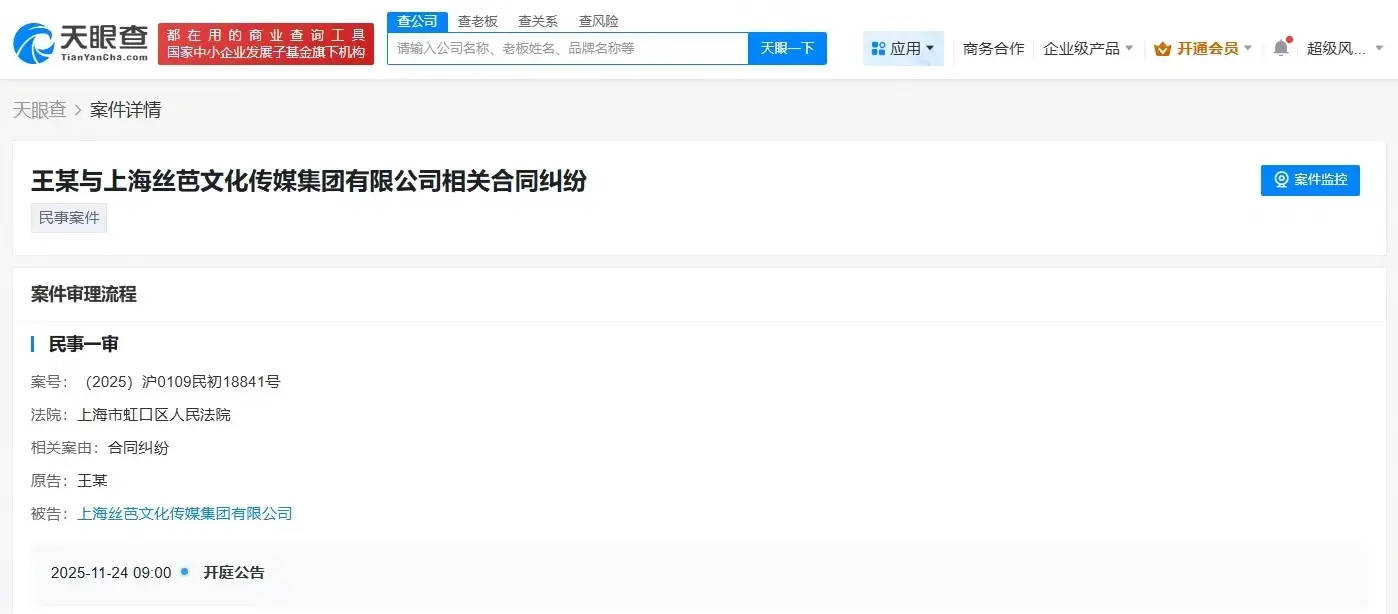Click the 应用 grid icon
Screen dimensions: 1398x614
(x=879, y=48)
